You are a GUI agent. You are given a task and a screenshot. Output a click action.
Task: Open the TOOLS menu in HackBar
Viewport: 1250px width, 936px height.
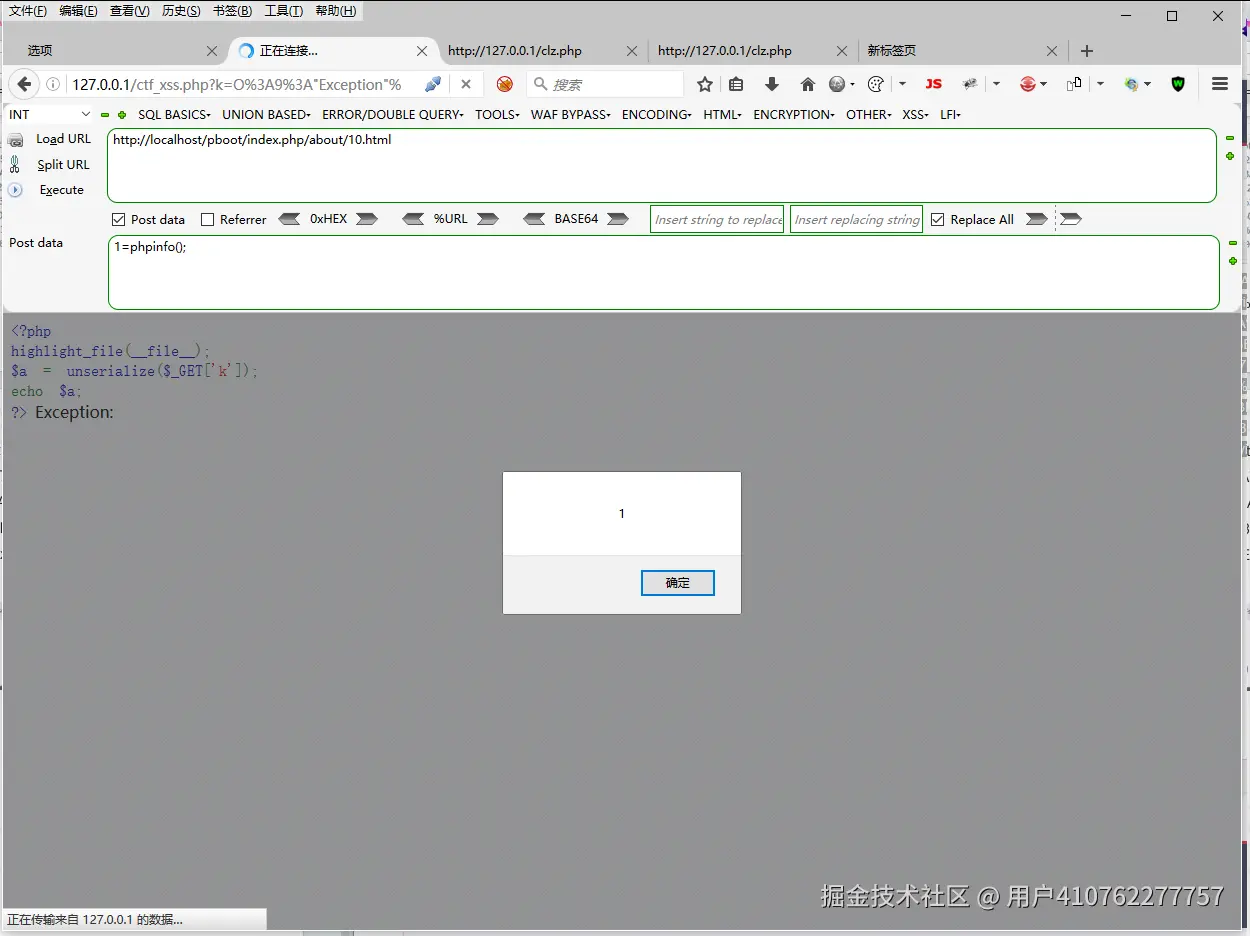(x=497, y=115)
